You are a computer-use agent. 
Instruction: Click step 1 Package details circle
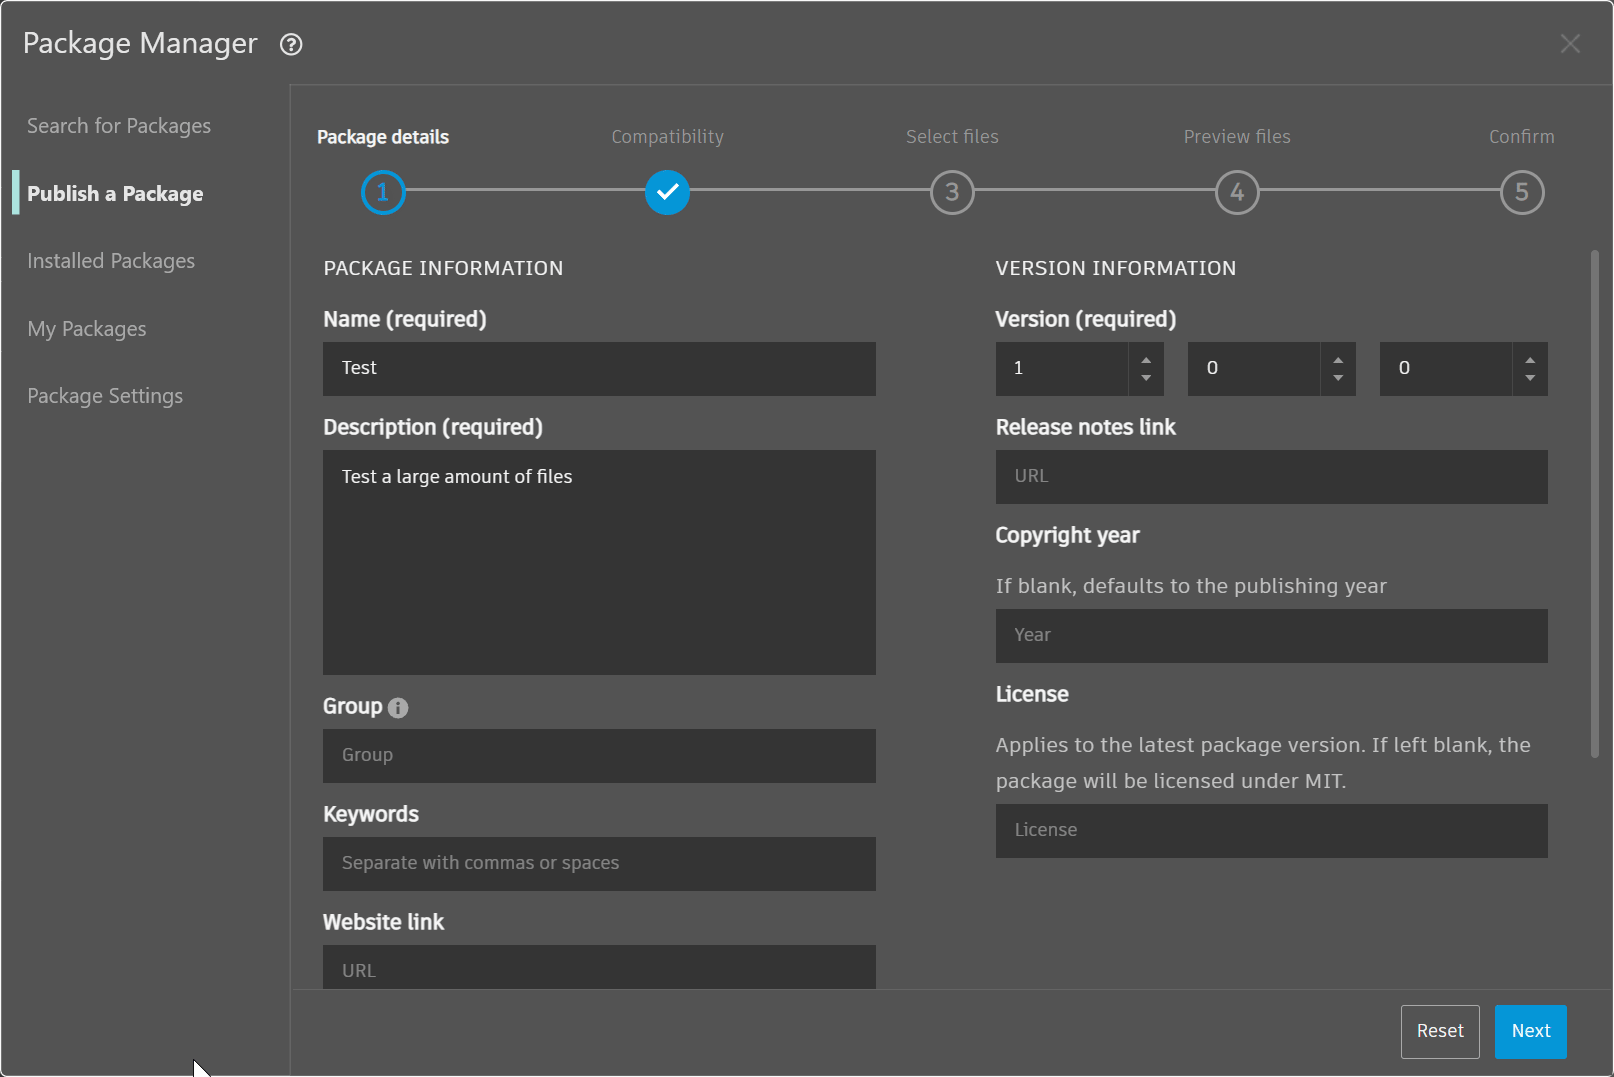(x=382, y=192)
